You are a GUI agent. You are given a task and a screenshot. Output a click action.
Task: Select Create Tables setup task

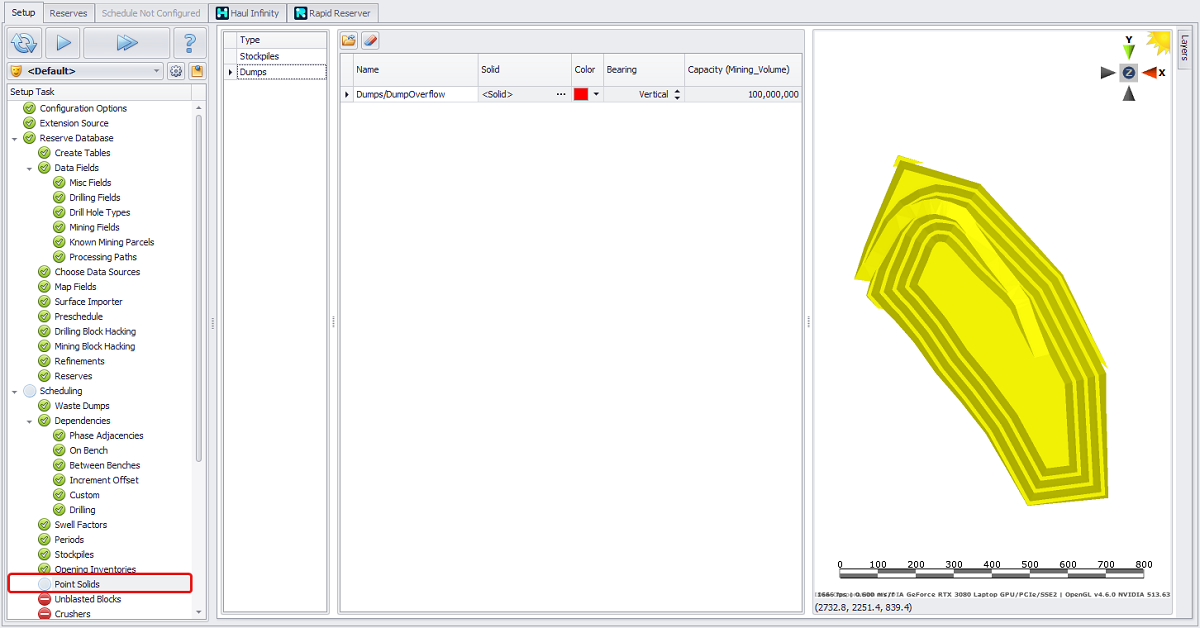82,153
